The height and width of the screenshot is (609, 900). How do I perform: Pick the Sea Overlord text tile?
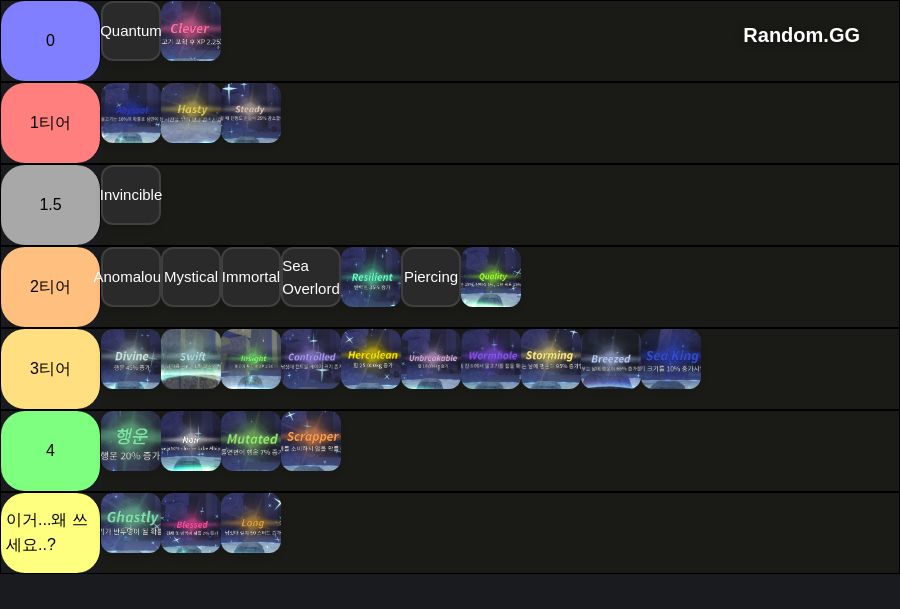coord(311,277)
